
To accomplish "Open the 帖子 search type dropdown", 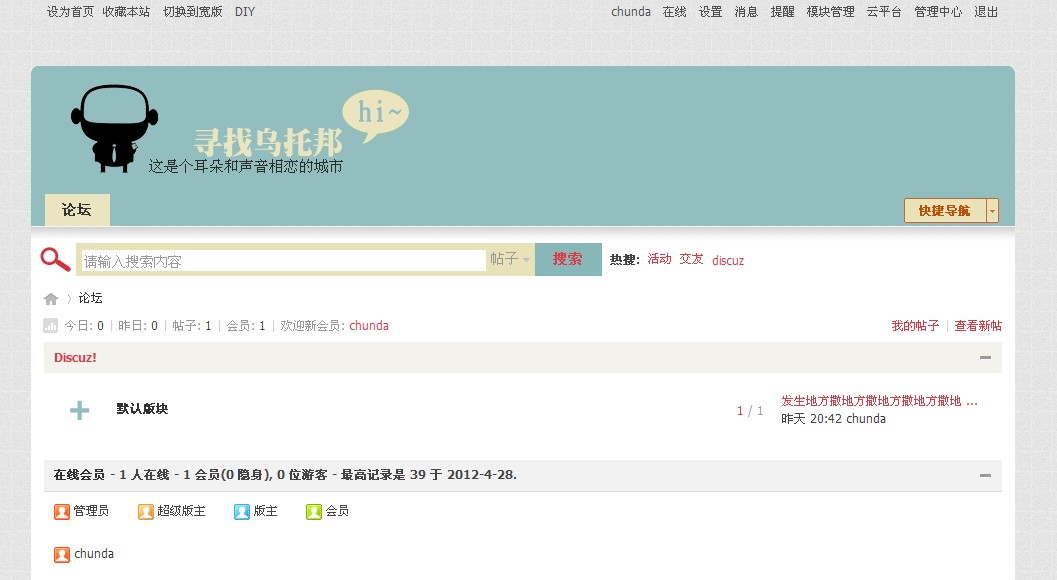I will pos(510,259).
